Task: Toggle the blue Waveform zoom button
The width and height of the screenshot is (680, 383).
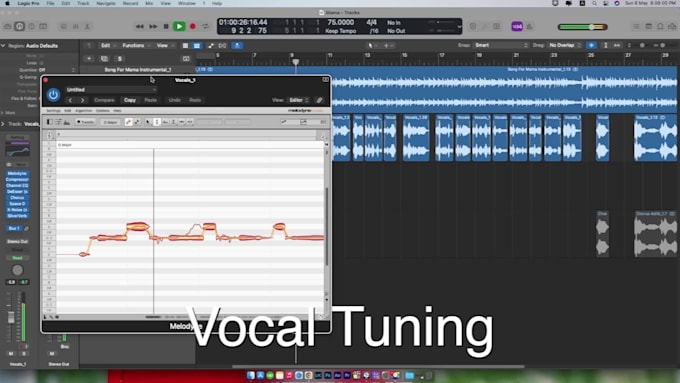Action: coord(591,45)
